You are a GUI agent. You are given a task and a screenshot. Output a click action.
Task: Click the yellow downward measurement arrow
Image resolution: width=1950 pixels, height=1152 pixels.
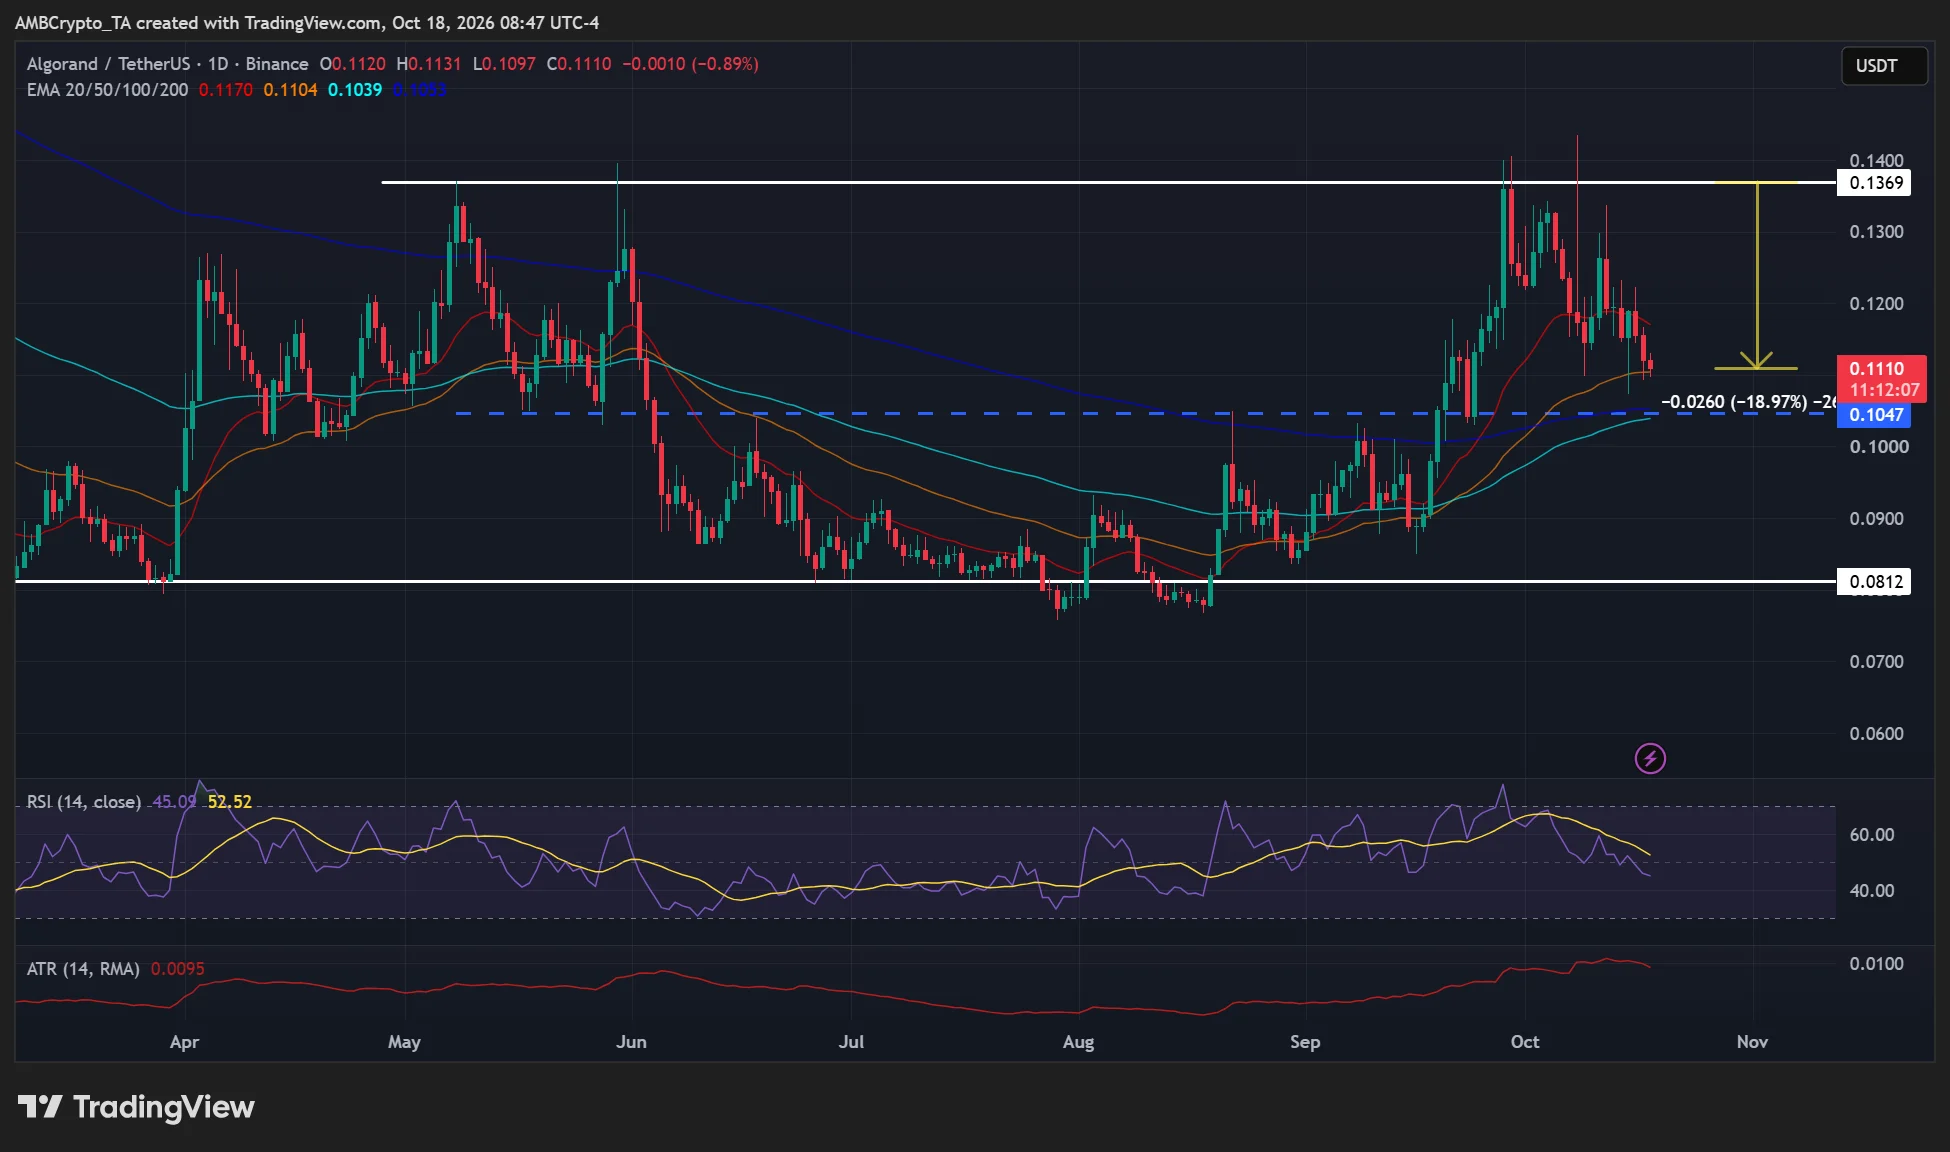pos(1756,276)
